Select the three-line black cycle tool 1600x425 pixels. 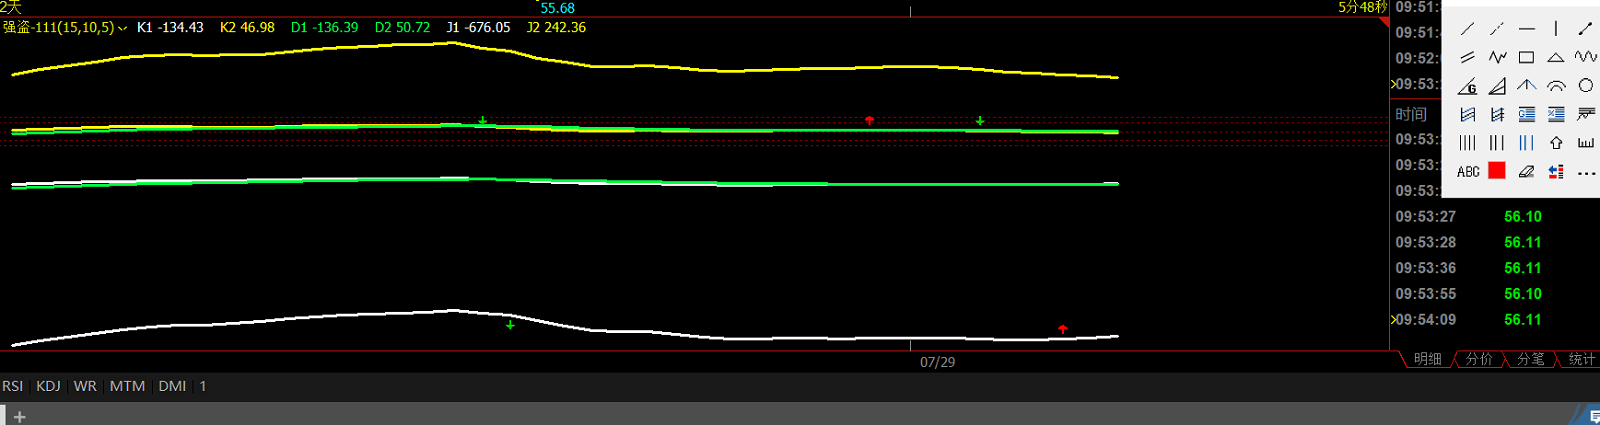(1497, 143)
